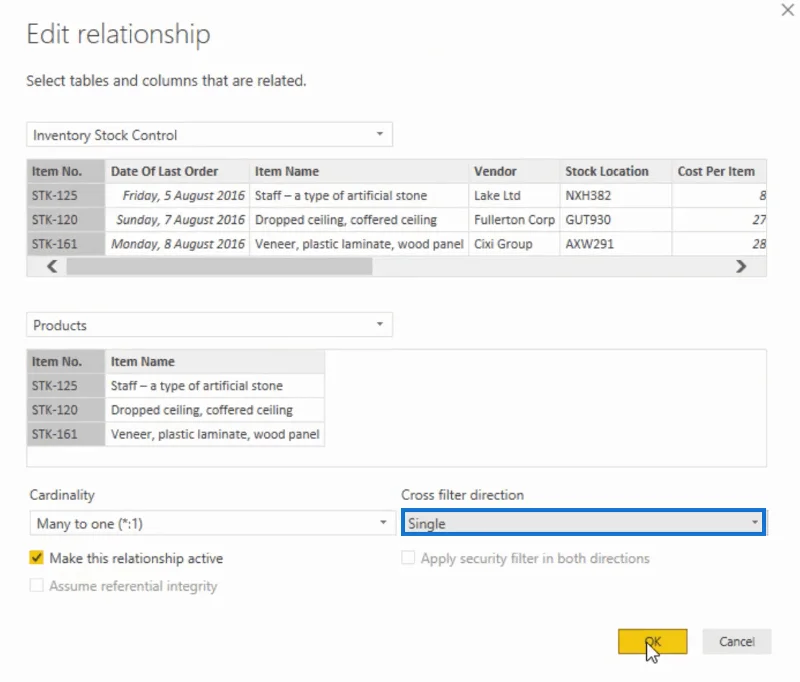Click Fullerton Corp vendor cell
This screenshot has width=800, height=682.
click(x=514, y=220)
